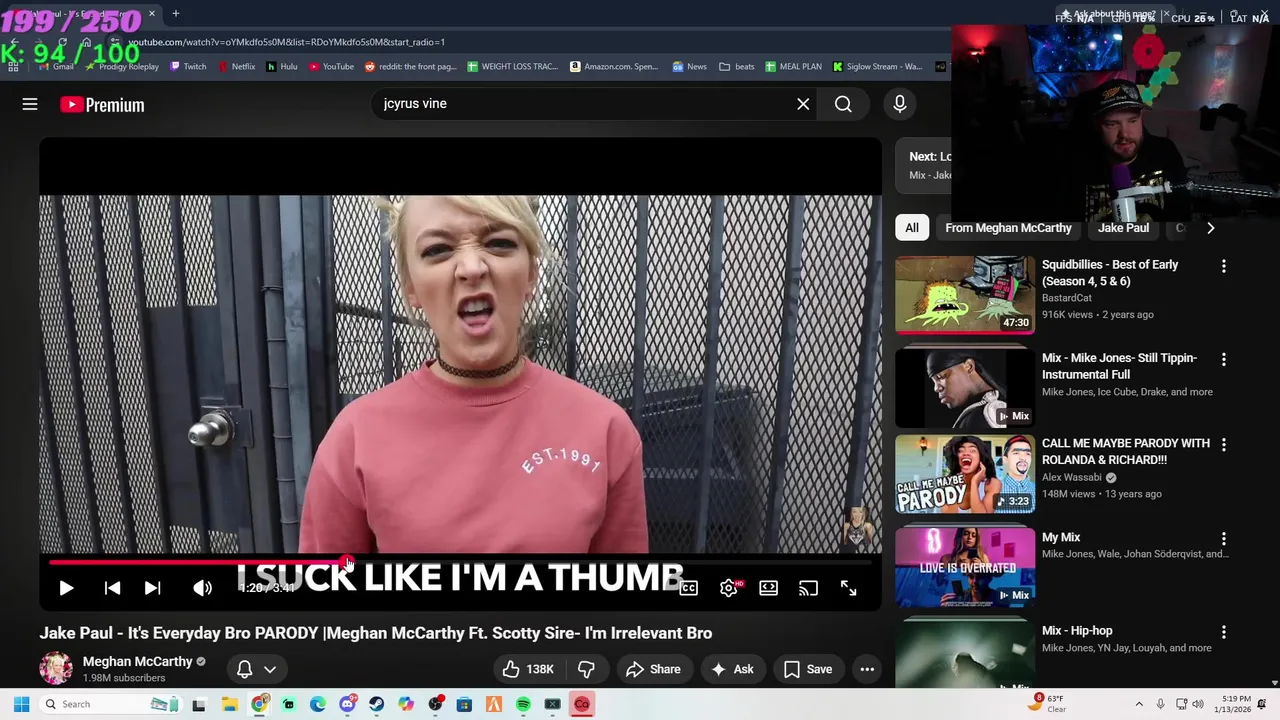Open options for Mike Jones Still Tippin mix
This screenshot has height=720, width=1280.
[1223, 359]
